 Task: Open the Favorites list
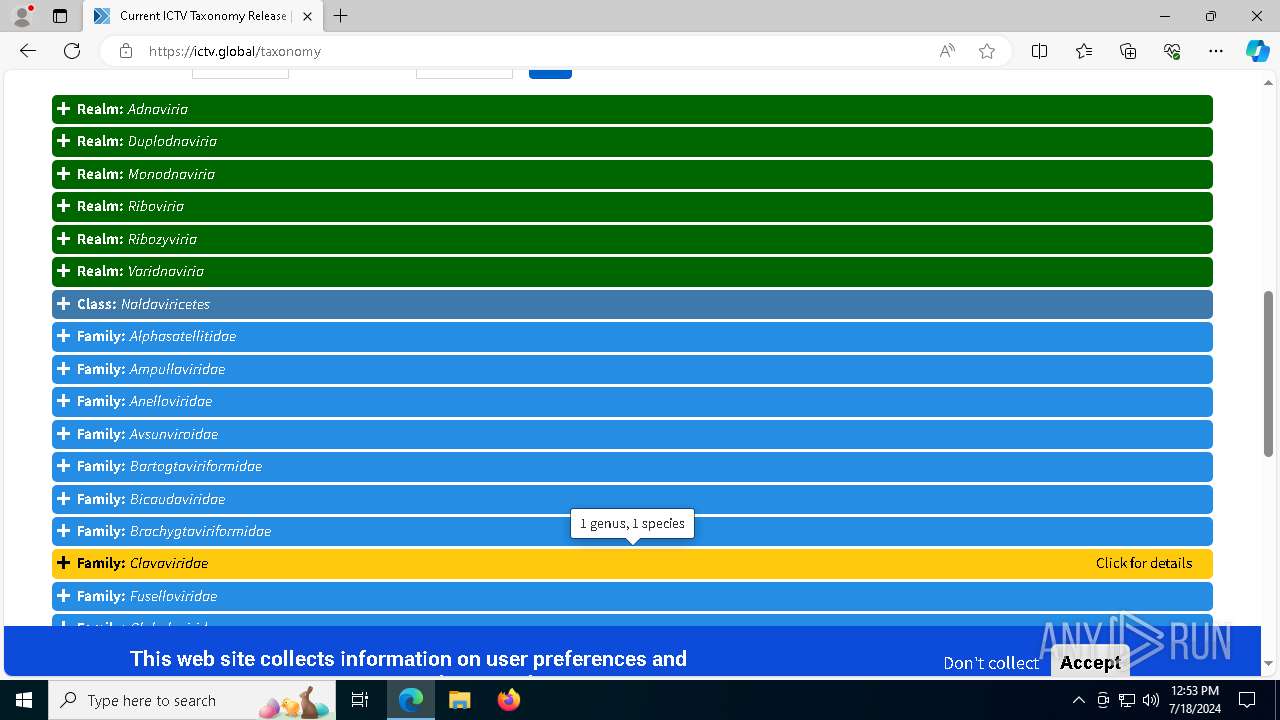tap(1084, 51)
